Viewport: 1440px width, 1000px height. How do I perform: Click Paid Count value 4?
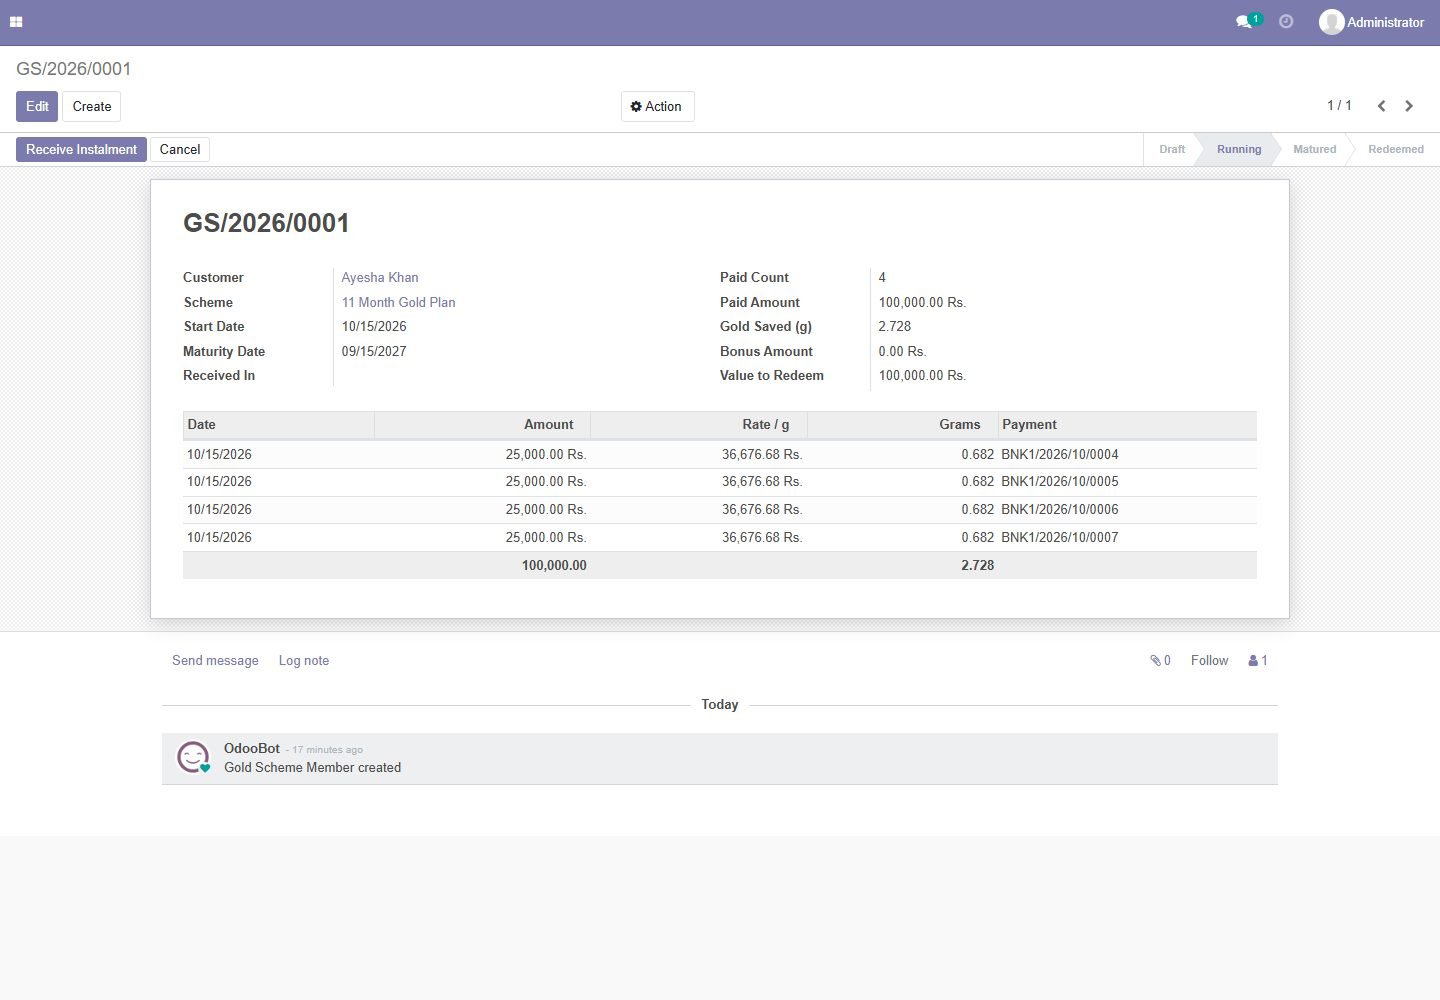click(882, 278)
